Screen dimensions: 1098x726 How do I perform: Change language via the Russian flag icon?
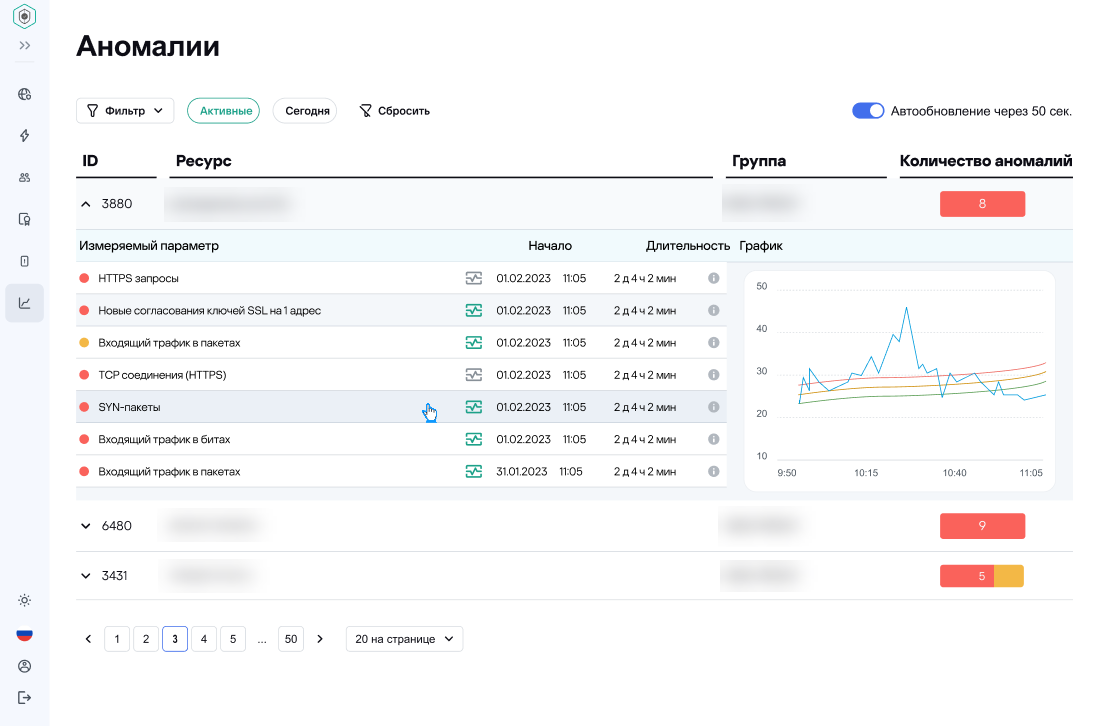coord(25,634)
